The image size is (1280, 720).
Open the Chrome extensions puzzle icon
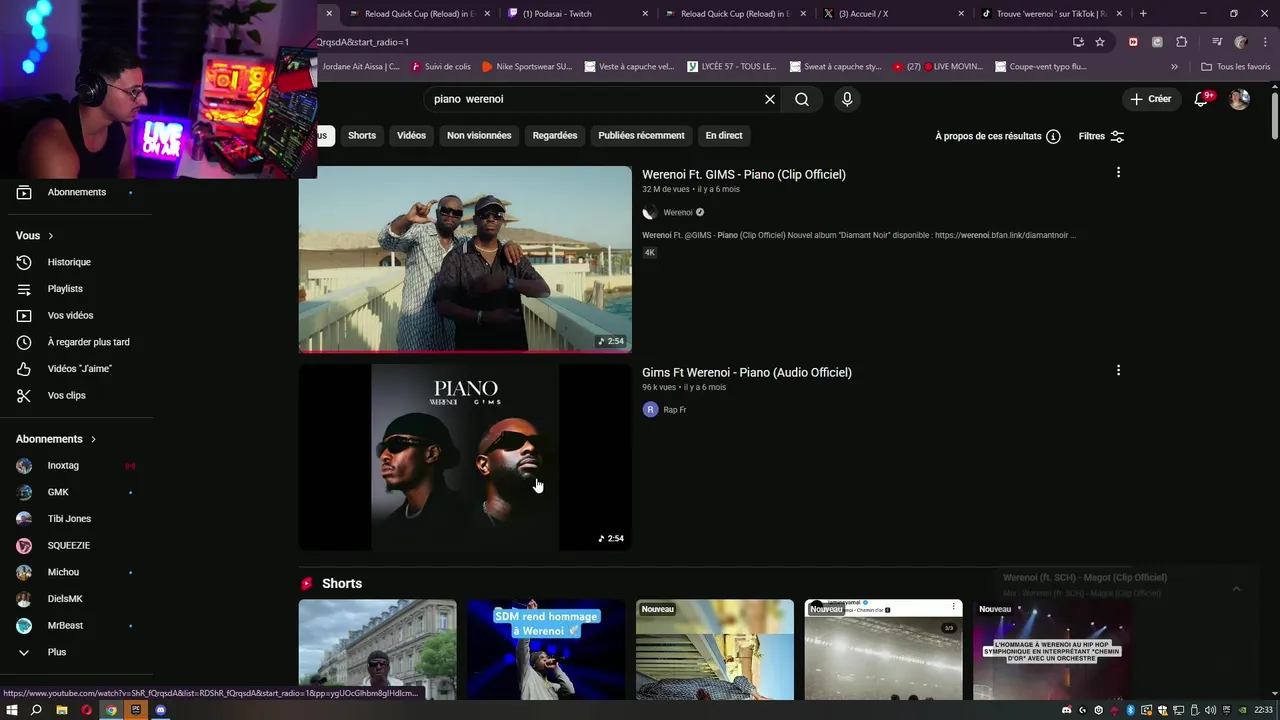[1182, 42]
